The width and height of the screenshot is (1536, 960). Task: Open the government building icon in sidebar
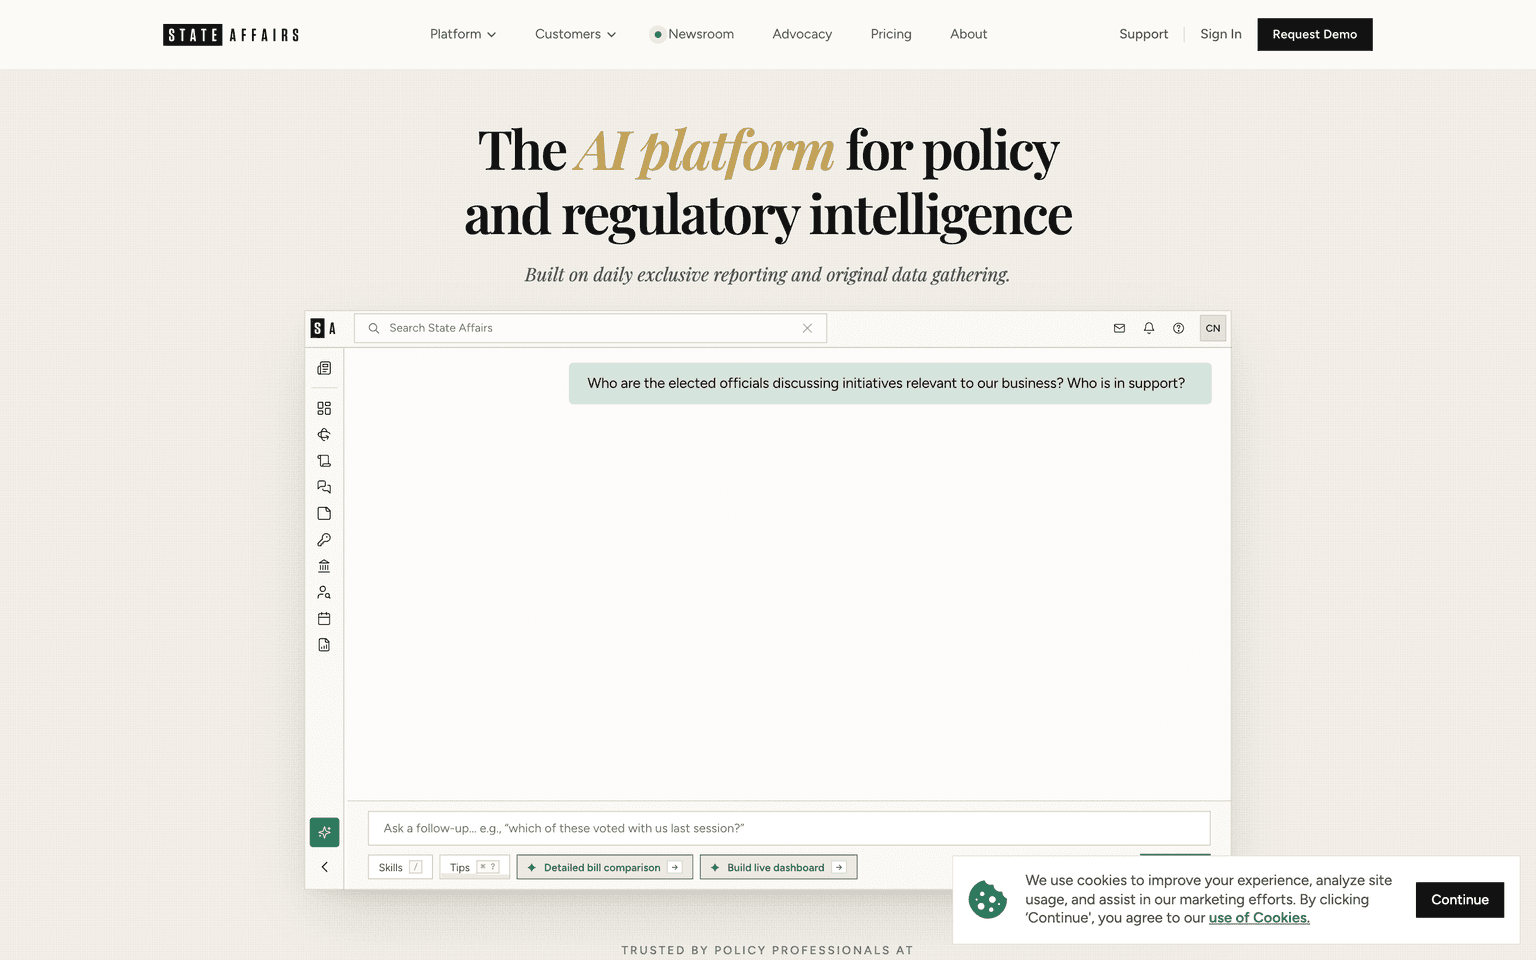[324, 566]
